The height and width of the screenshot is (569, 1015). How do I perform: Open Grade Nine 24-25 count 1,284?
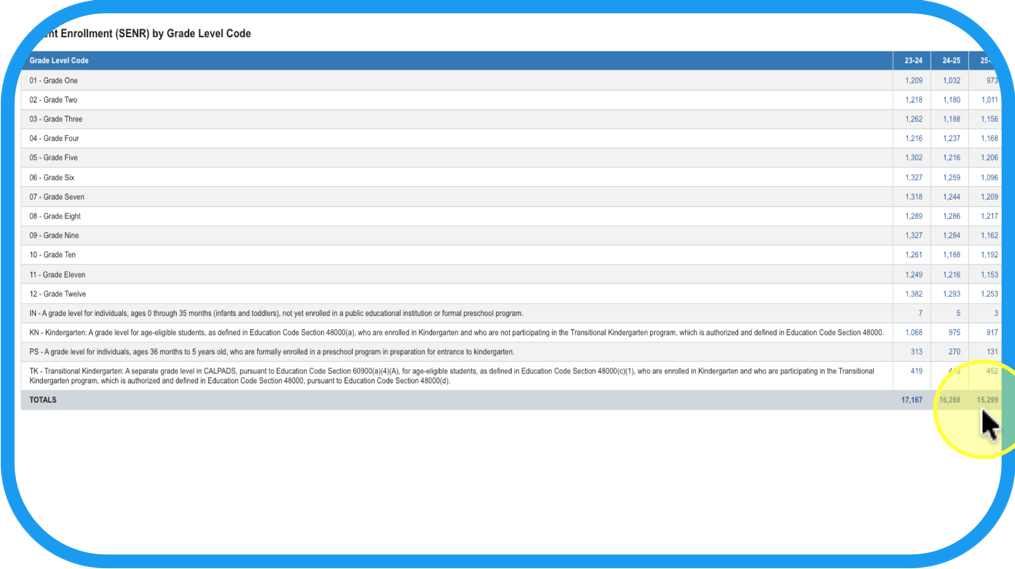951,236
